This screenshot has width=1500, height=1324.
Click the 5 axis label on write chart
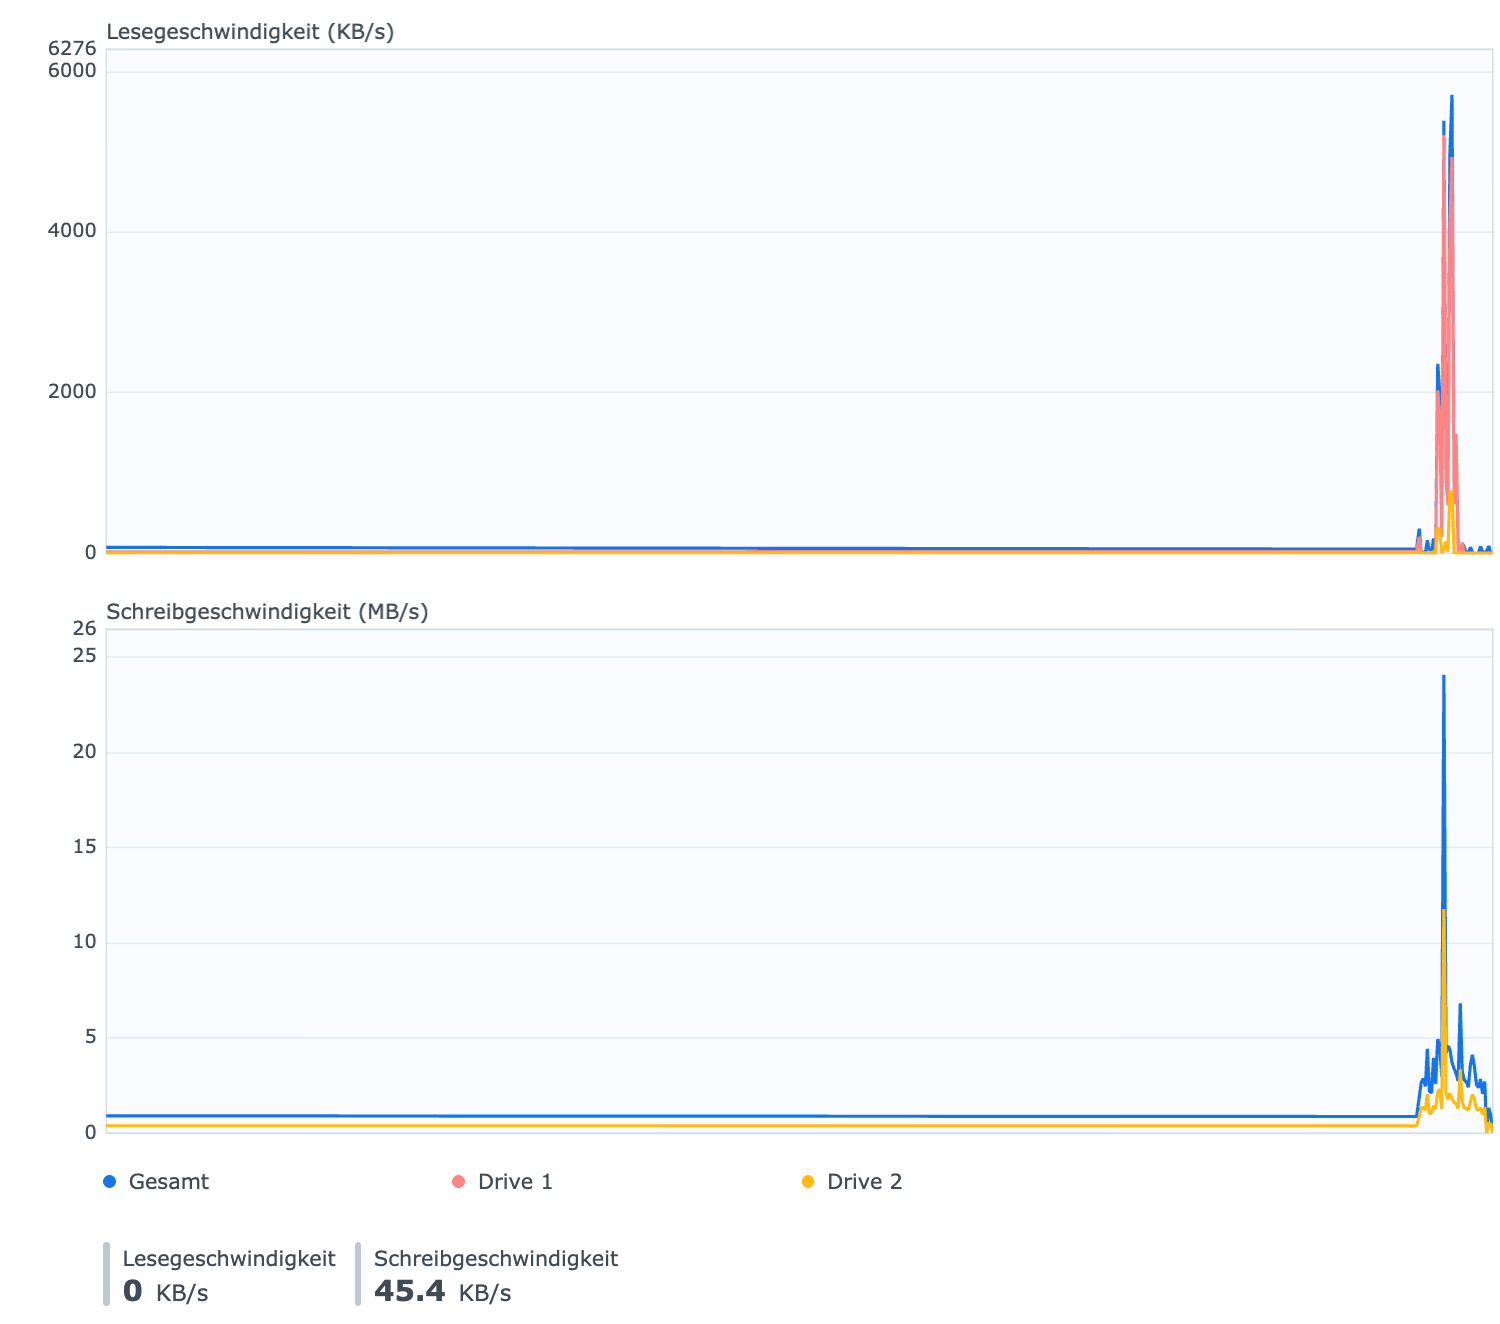pos(91,1037)
